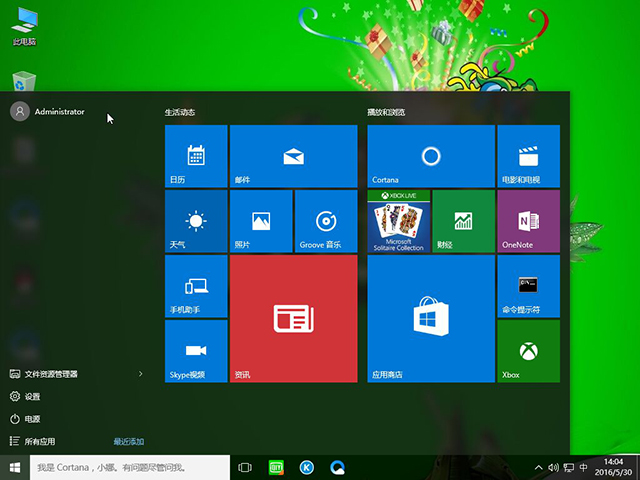Show 所有应用 (All apps) list
The image size is (640, 480).
point(40,441)
